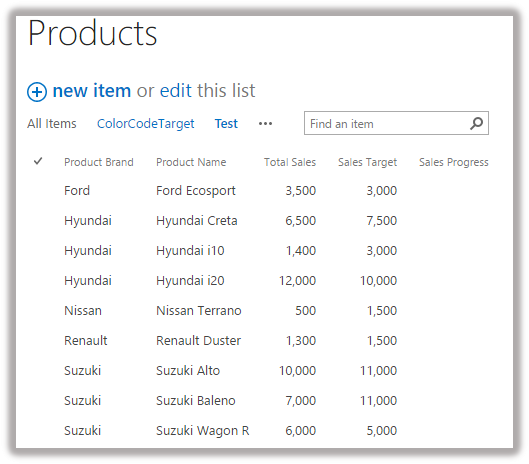
Task: Sort by Product Brand column header
Action: pyautogui.click(x=99, y=162)
